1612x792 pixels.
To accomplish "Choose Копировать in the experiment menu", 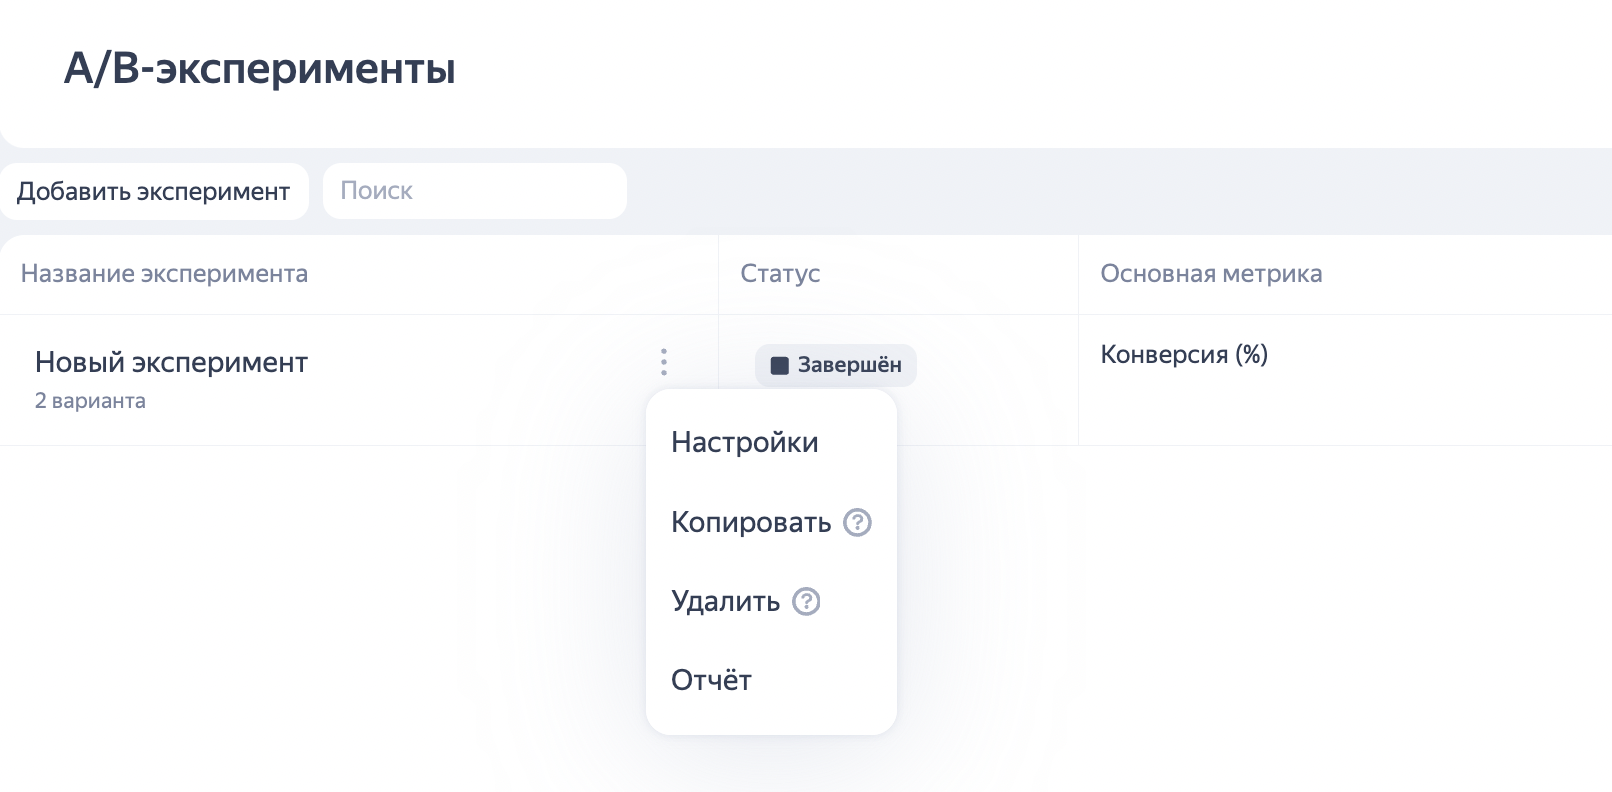I will (x=750, y=522).
